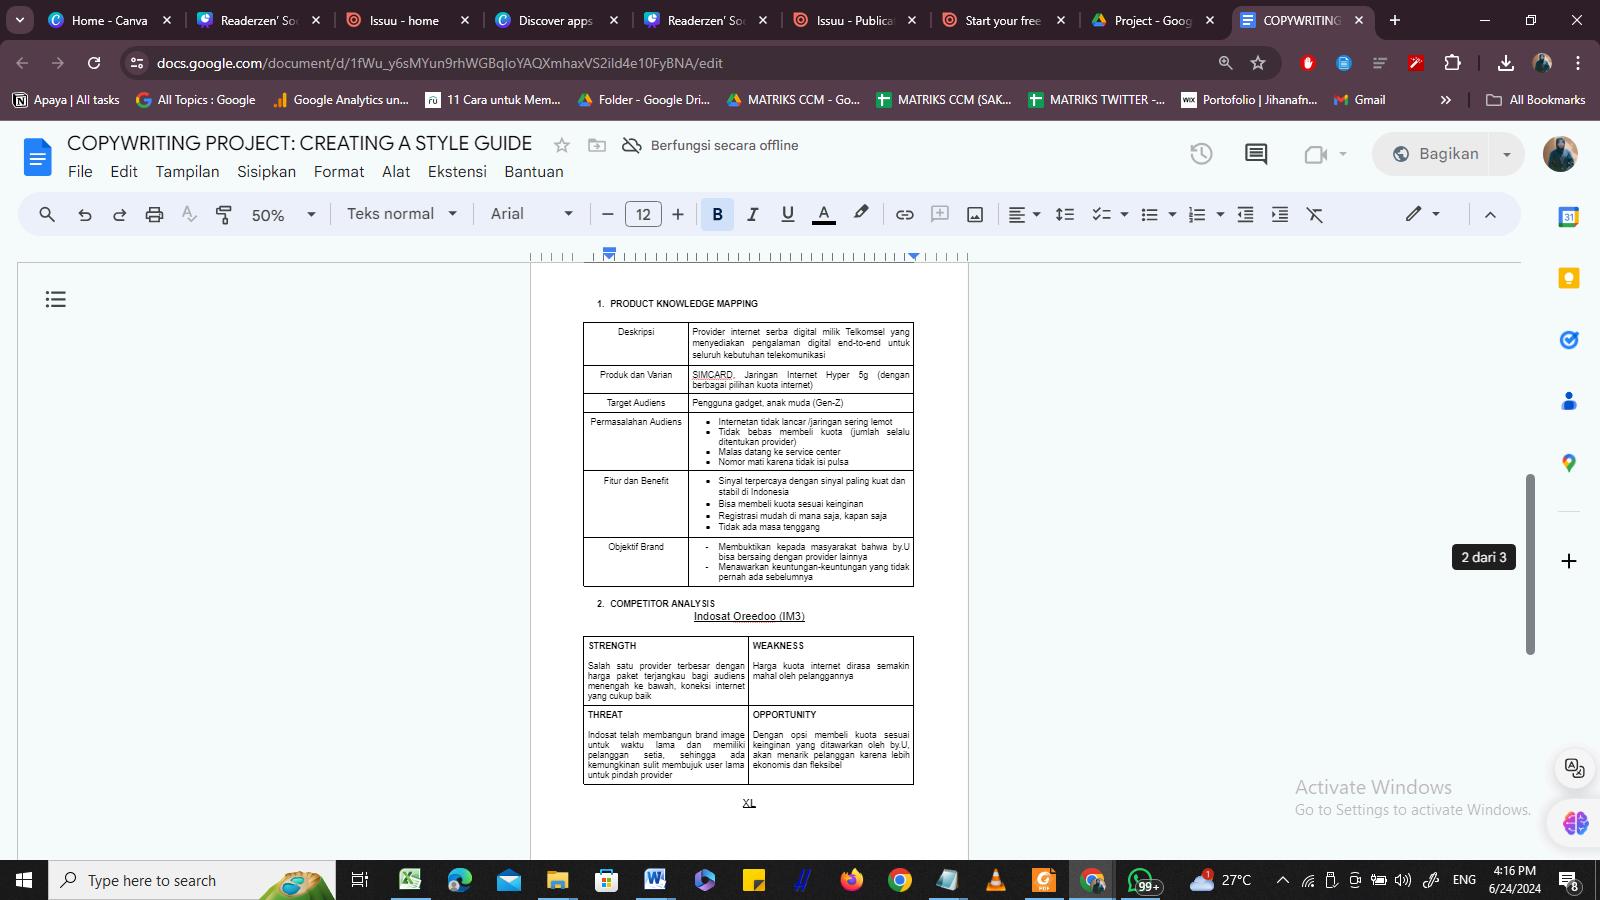Click the font size field
This screenshot has height=900, width=1600.
tap(643, 214)
